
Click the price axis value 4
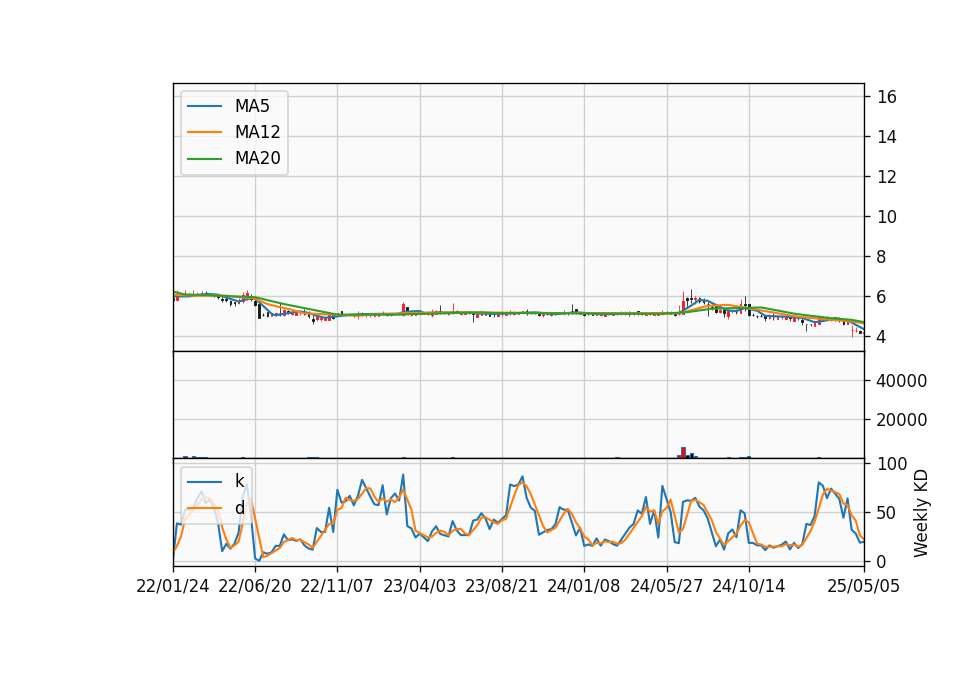(x=882, y=337)
